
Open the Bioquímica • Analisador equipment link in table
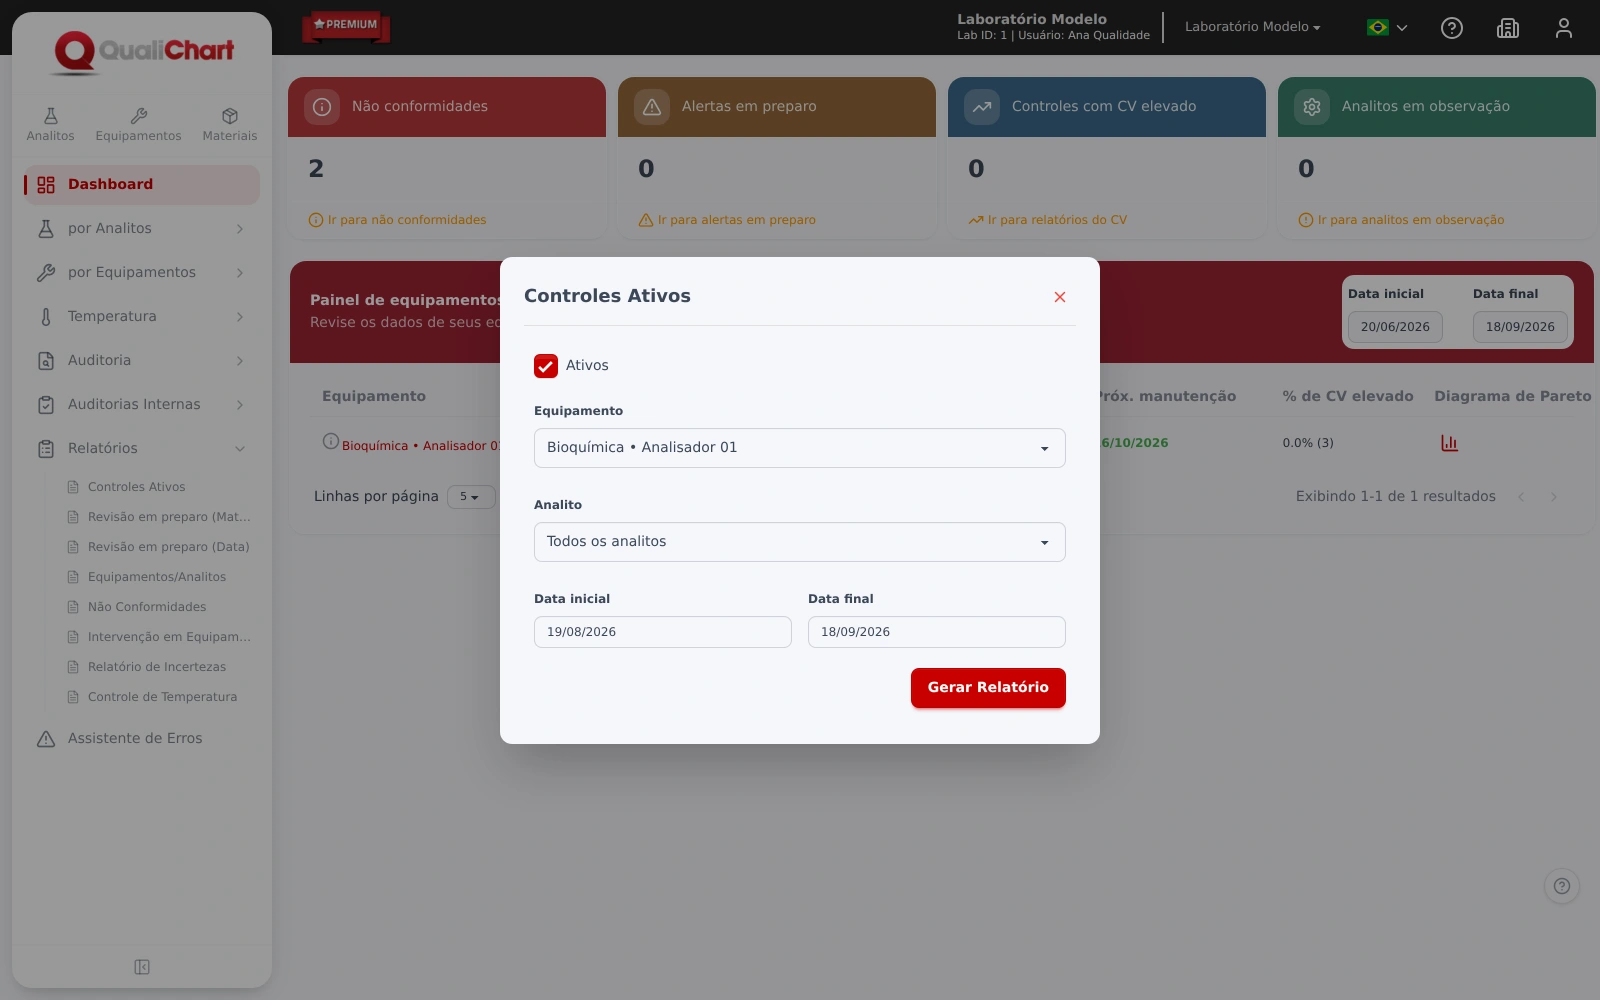pos(420,446)
